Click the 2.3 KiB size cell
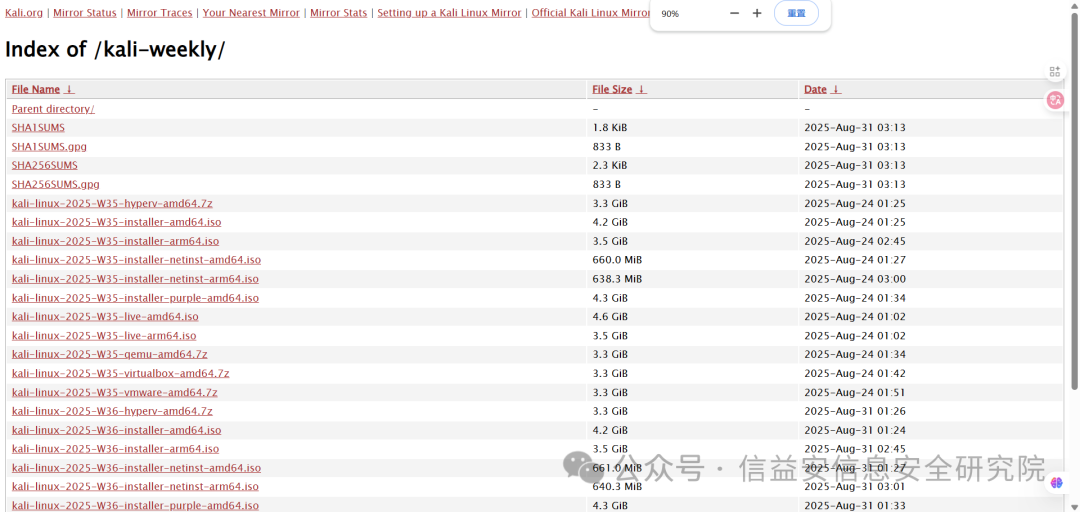The image size is (1080, 512). [610, 165]
